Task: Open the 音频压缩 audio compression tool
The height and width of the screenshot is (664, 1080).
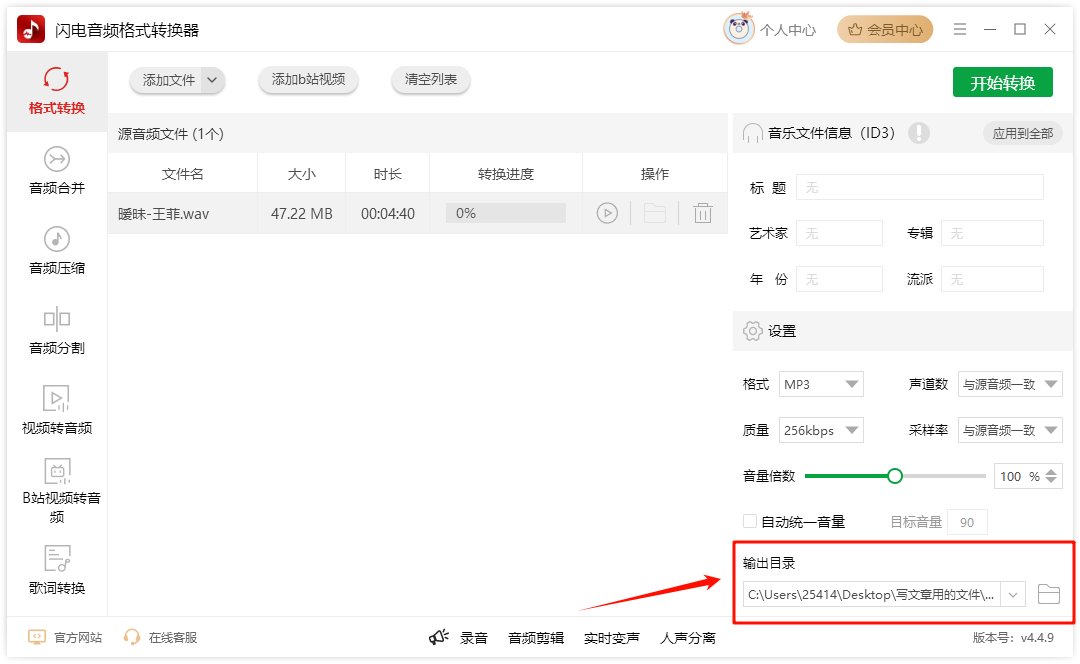Action: (56, 251)
